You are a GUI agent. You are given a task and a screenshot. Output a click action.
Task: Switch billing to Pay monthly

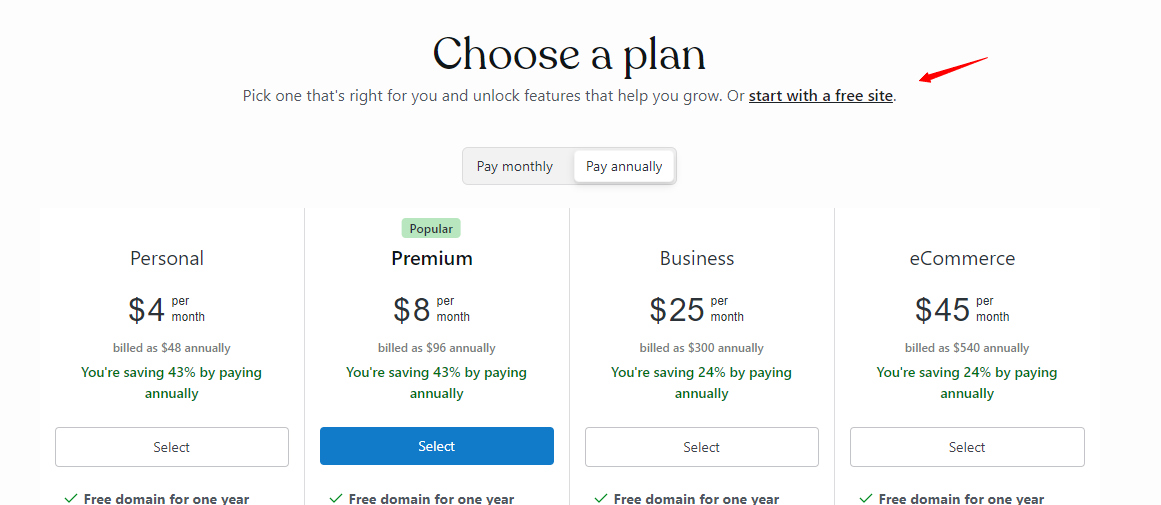pos(514,166)
